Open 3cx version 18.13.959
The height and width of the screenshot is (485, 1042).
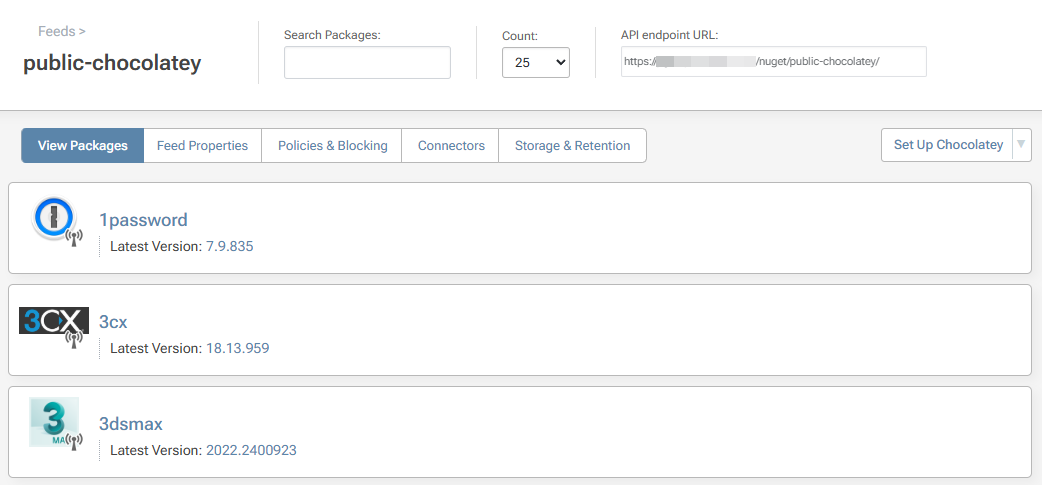(237, 348)
